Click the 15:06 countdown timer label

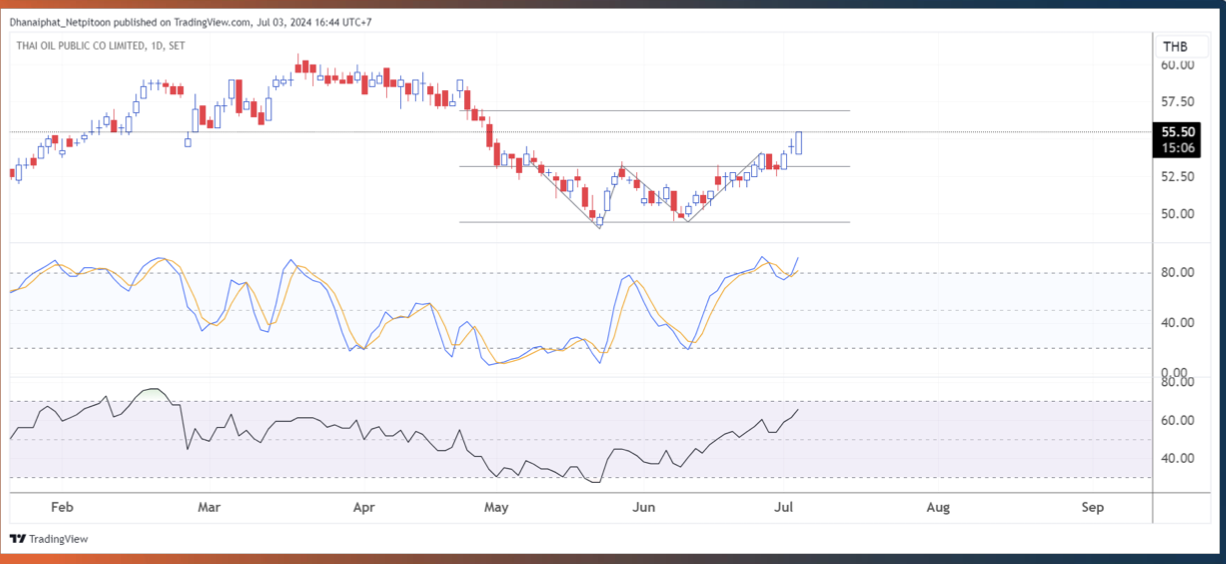click(x=1176, y=147)
